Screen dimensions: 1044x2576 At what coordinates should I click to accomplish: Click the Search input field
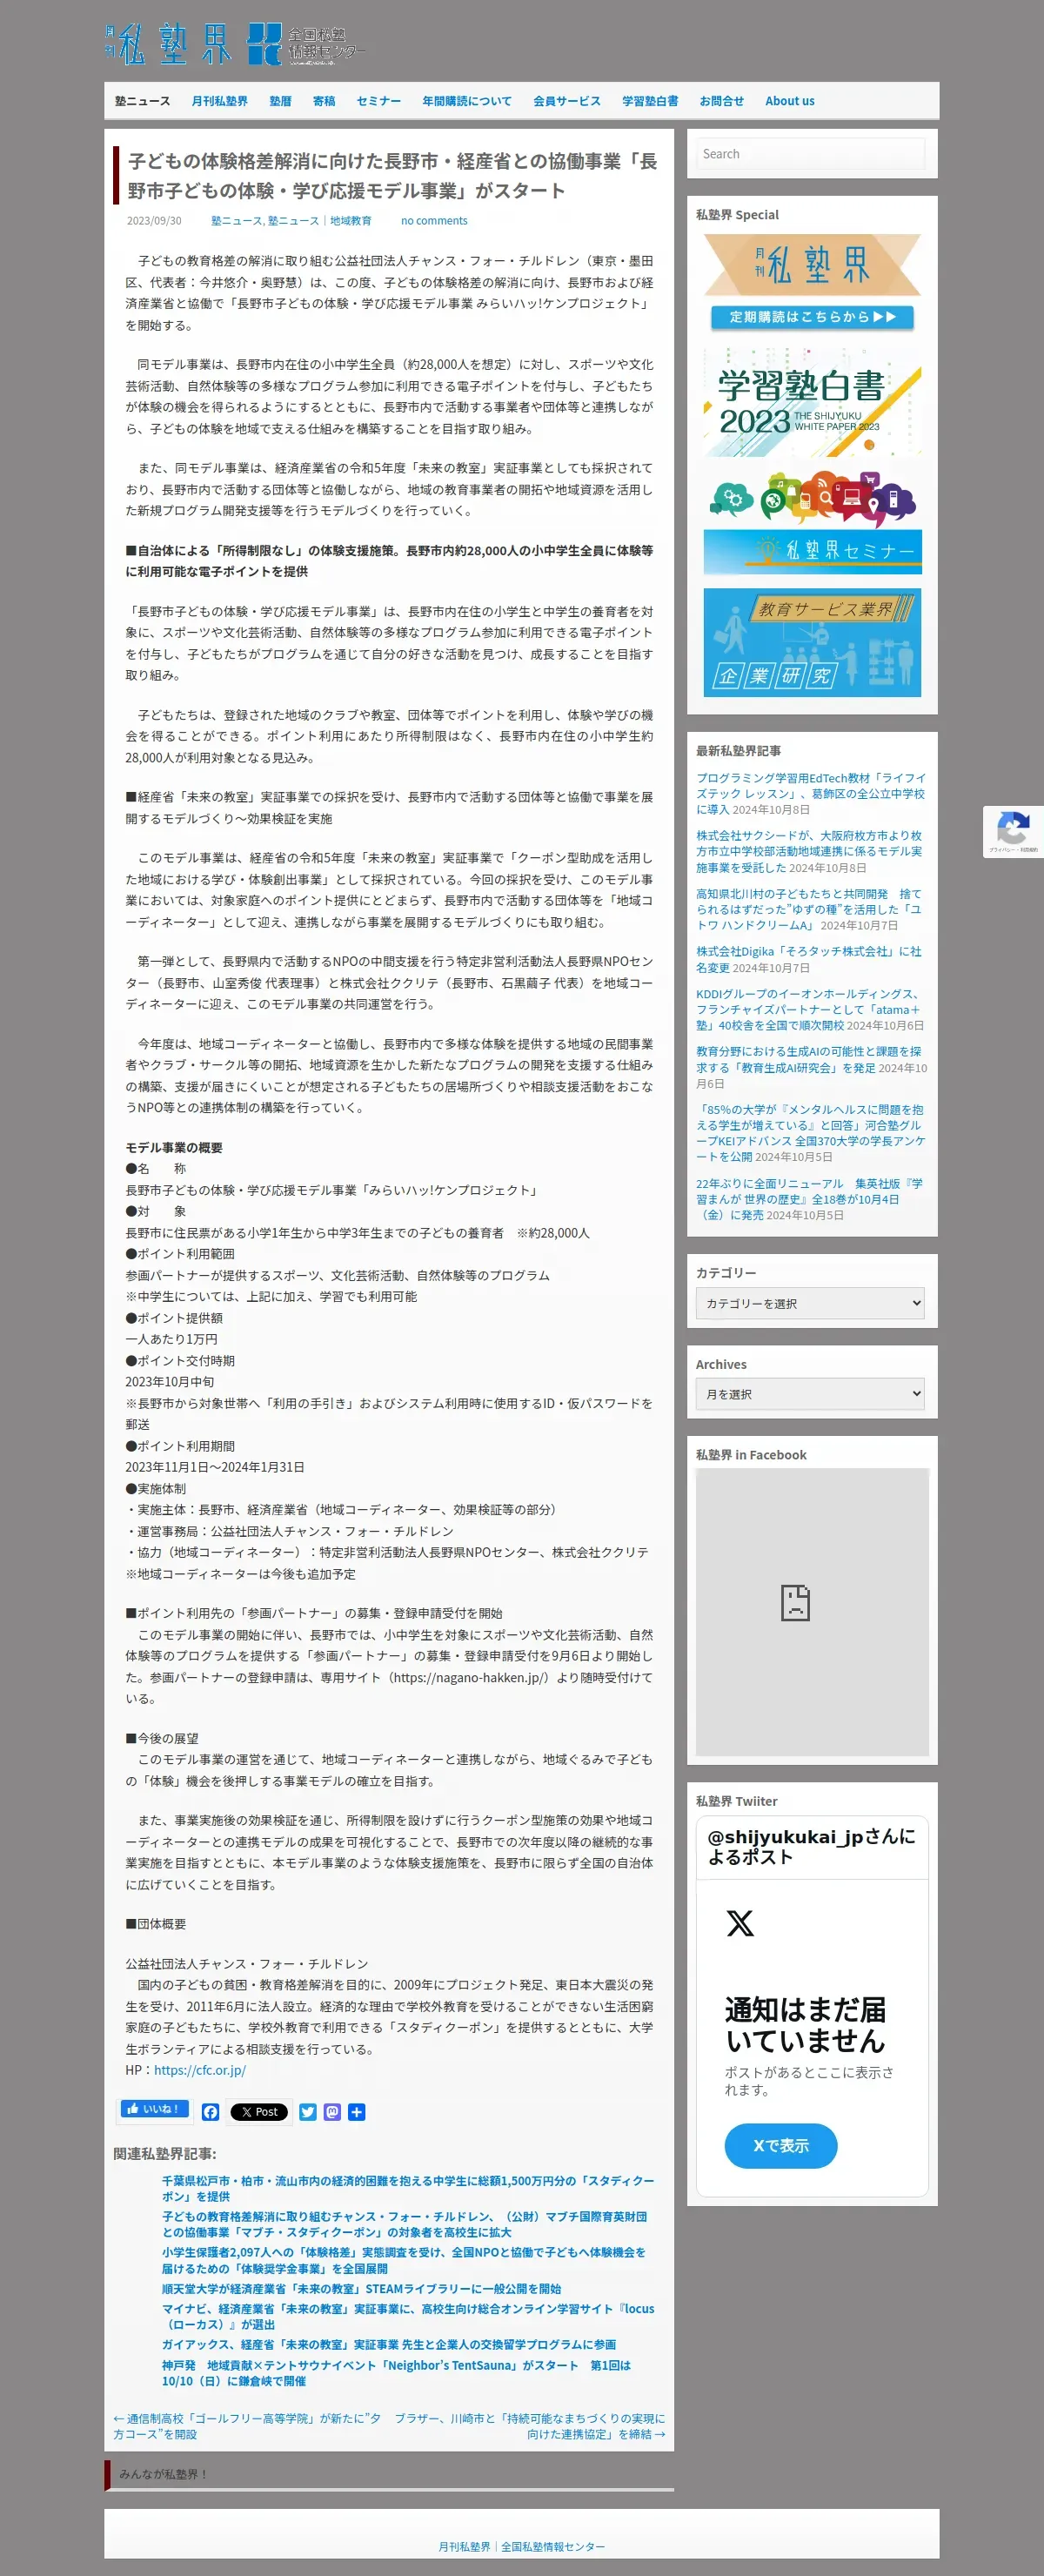click(810, 154)
